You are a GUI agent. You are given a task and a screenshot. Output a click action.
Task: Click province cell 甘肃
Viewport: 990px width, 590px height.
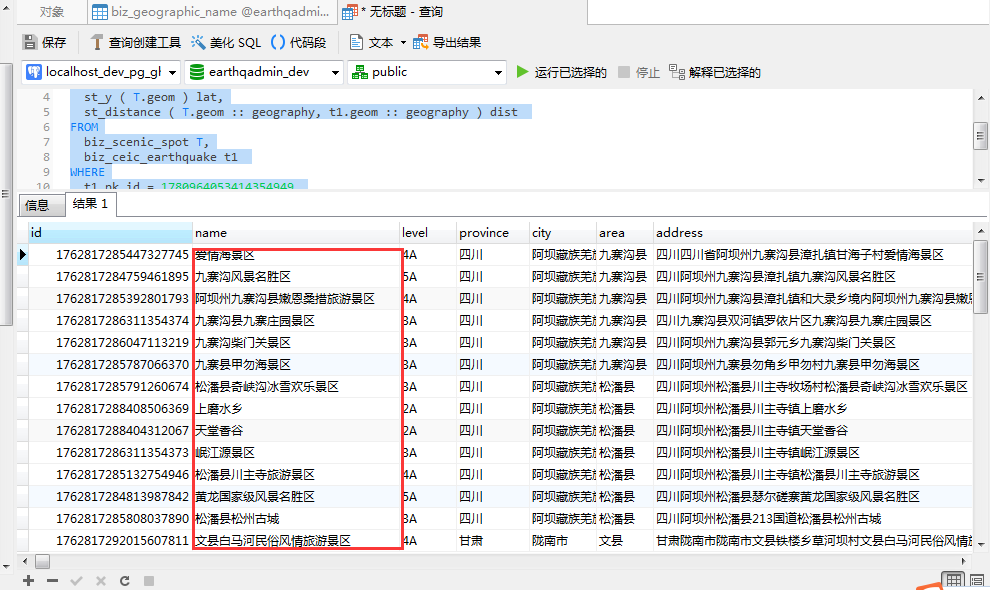[493, 541]
